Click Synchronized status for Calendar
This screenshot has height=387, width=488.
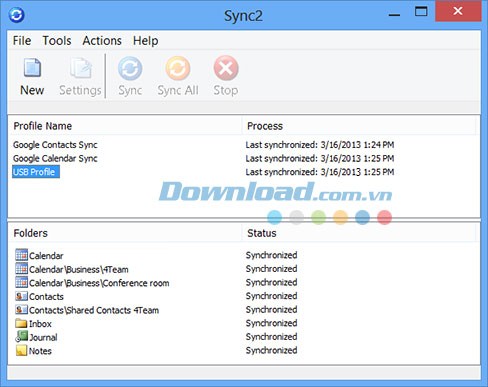click(x=271, y=255)
